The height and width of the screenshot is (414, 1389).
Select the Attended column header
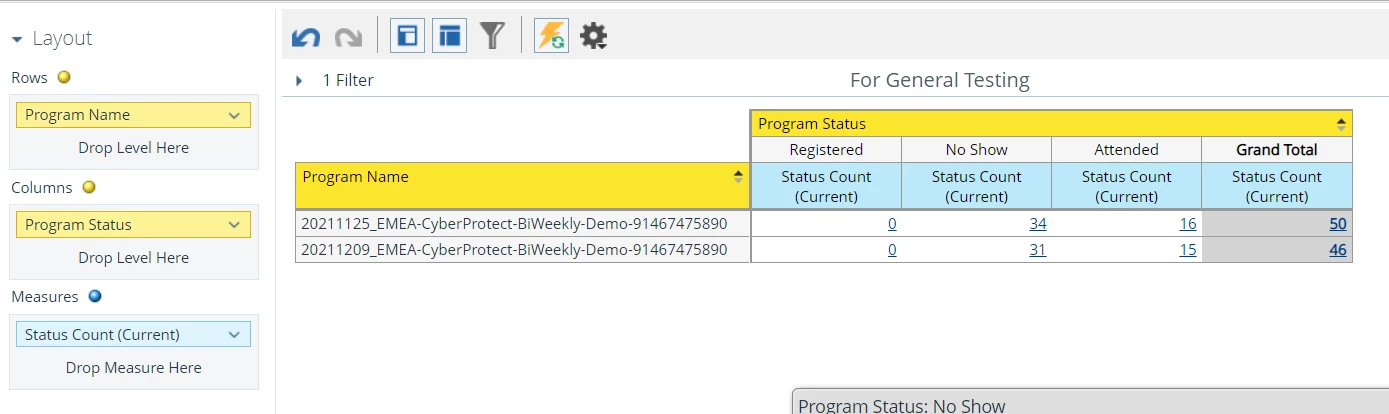1127,150
